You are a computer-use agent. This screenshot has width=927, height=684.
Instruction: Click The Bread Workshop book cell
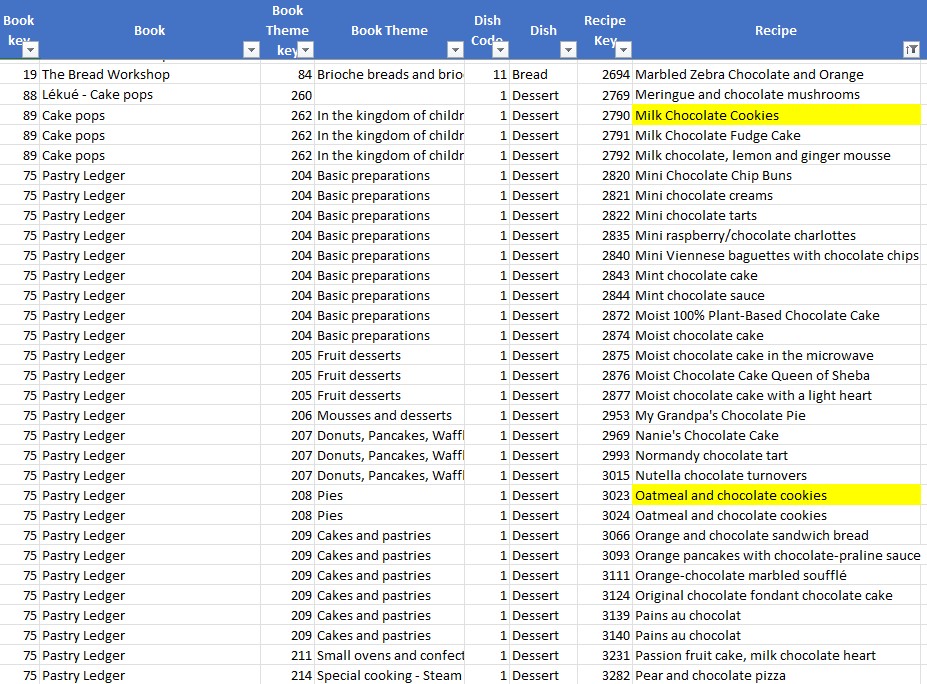106,74
